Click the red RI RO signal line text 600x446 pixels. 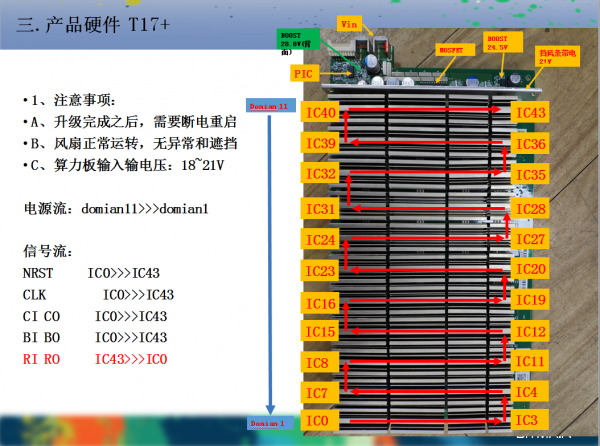[95, 359]
